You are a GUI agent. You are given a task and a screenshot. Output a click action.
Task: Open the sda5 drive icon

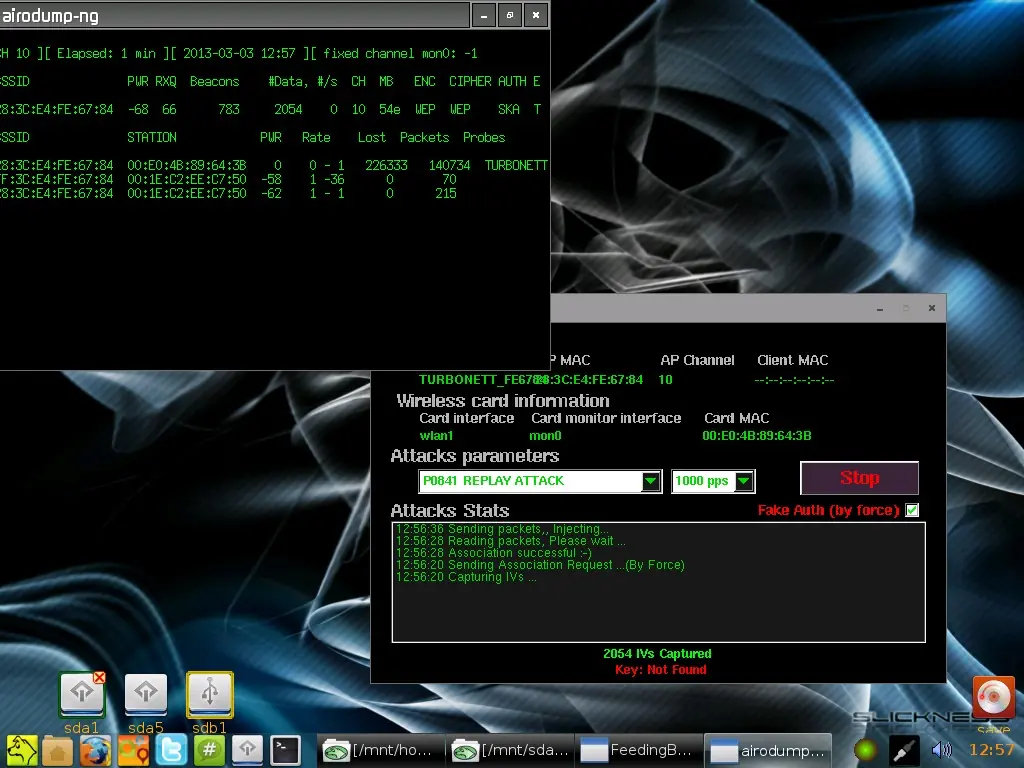(146, 694)
